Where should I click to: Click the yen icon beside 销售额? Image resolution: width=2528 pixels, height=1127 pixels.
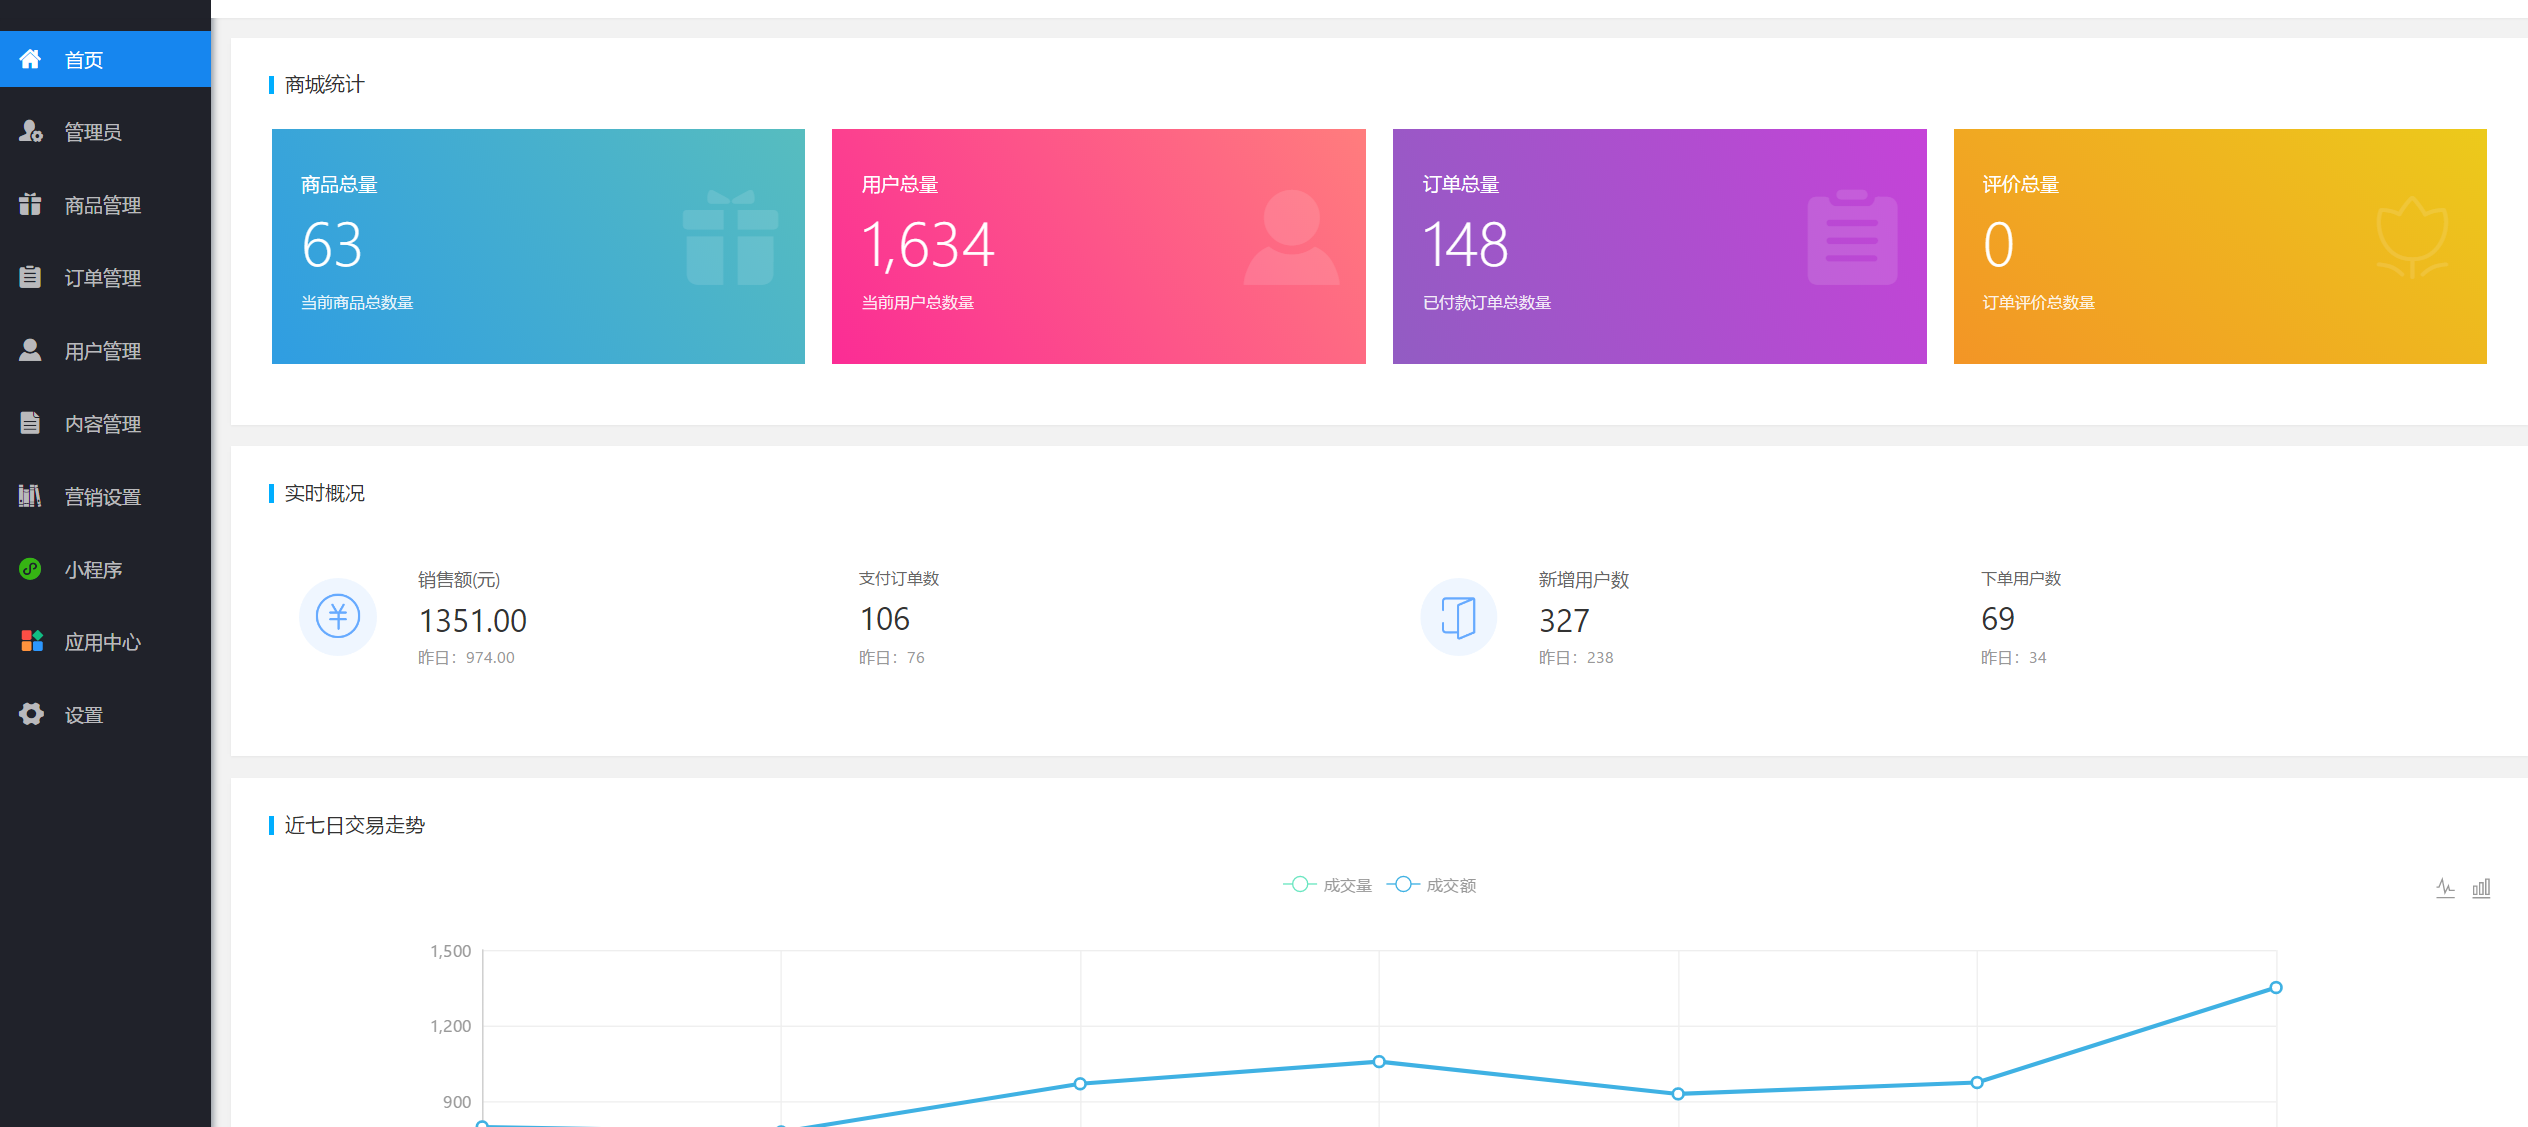pos(338,616)
